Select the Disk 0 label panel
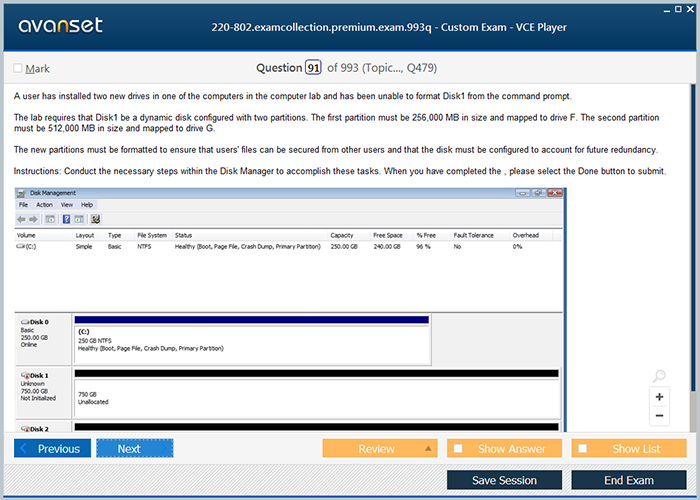700x500 pixels. point(43,339)
